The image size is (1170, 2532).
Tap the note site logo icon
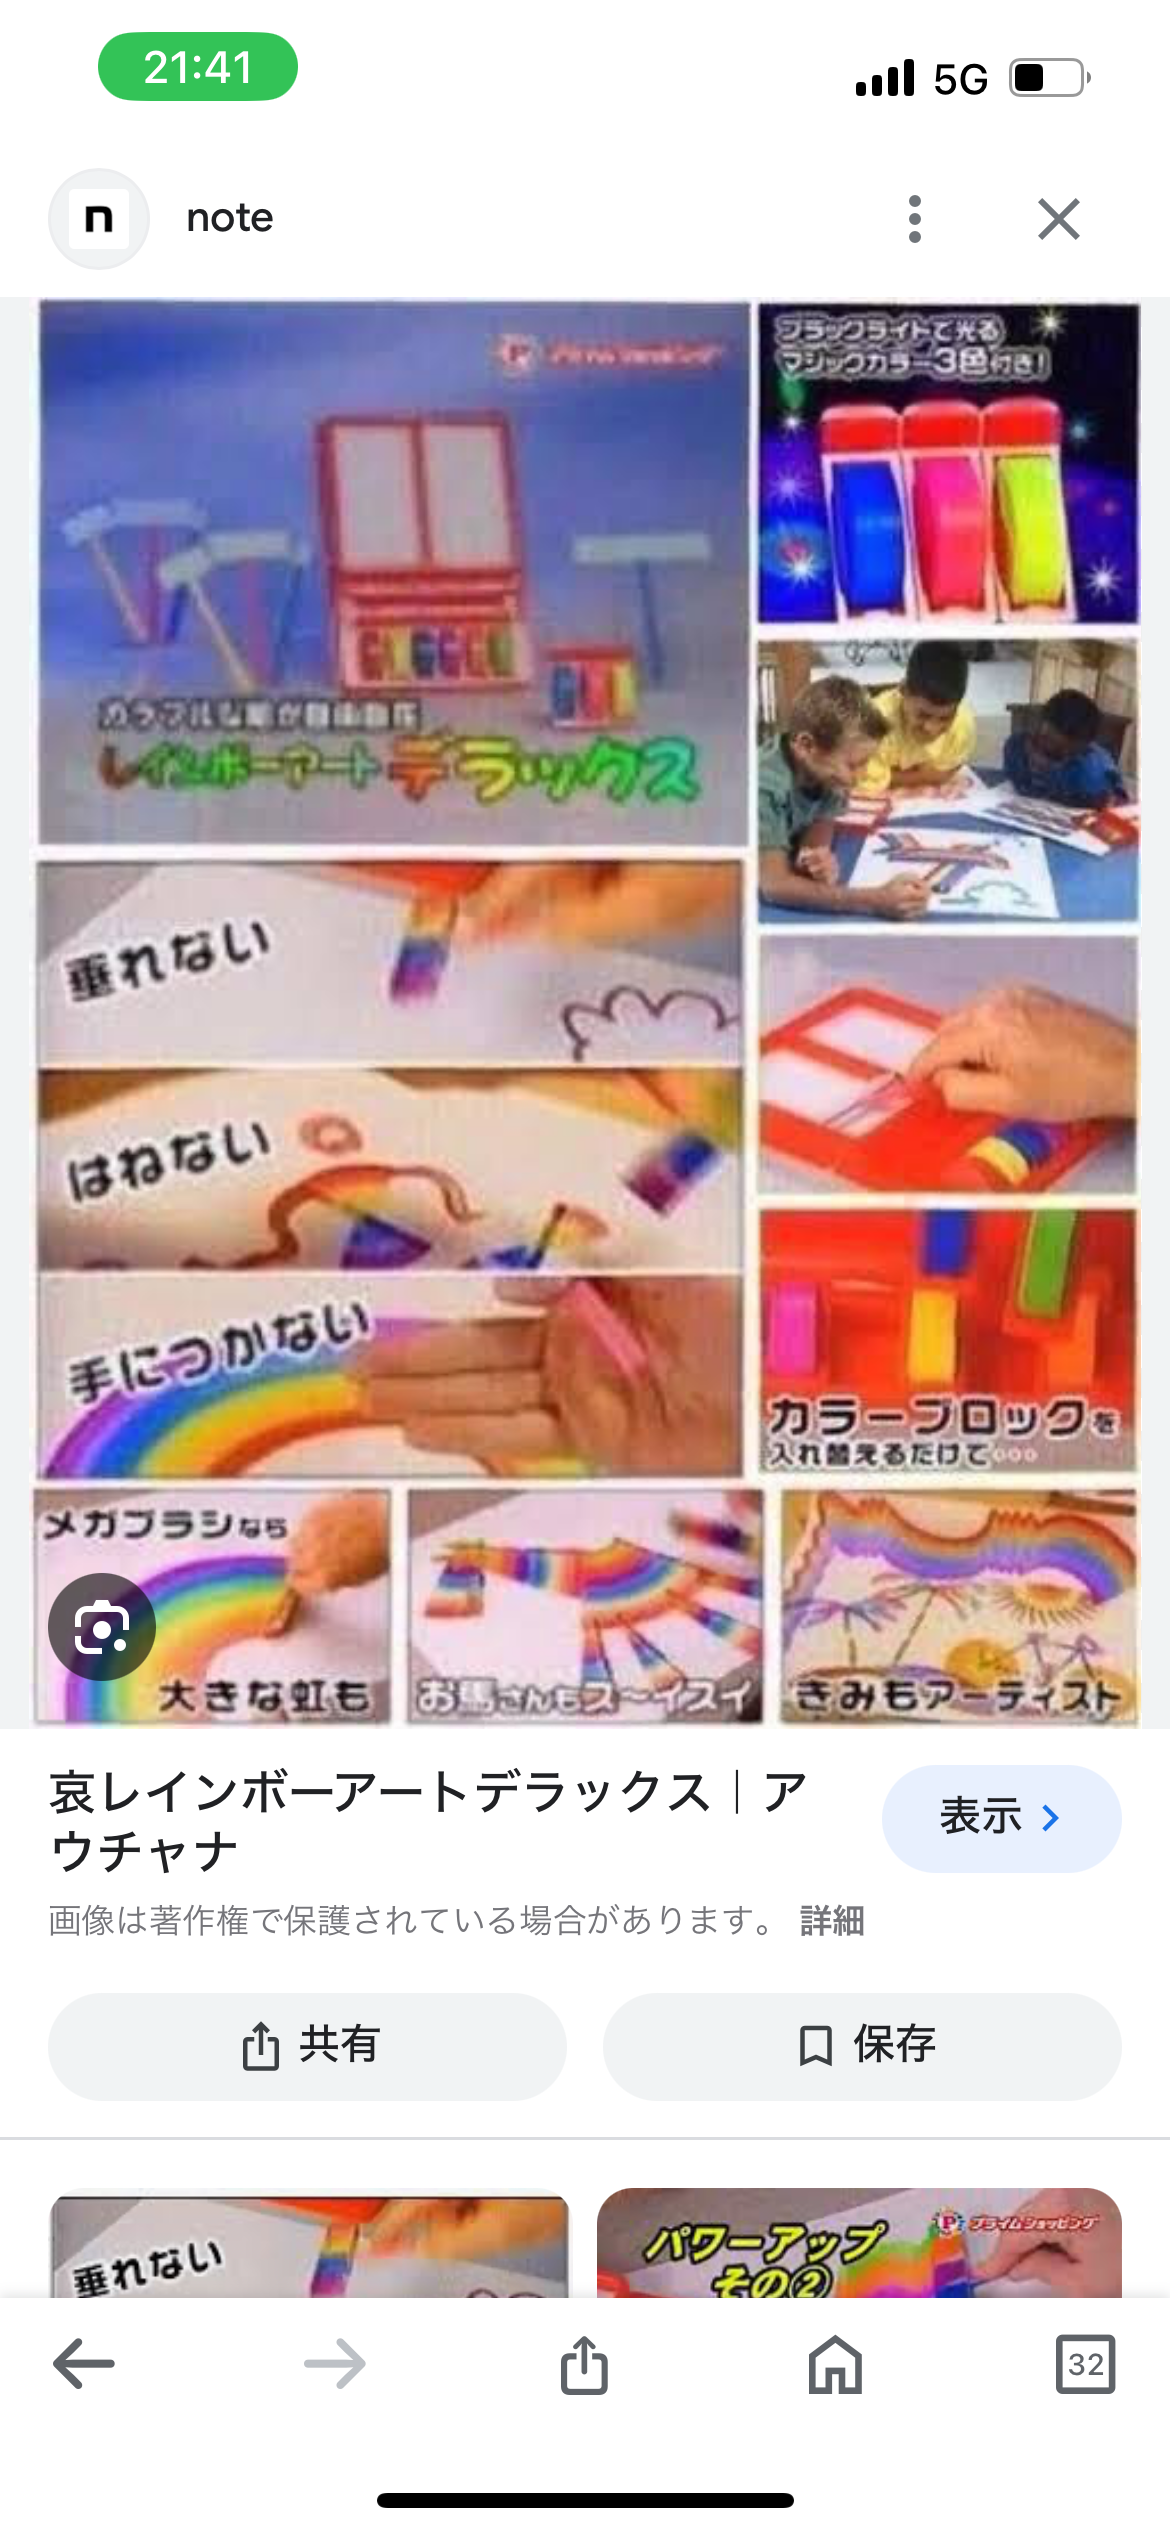[98, 218]
